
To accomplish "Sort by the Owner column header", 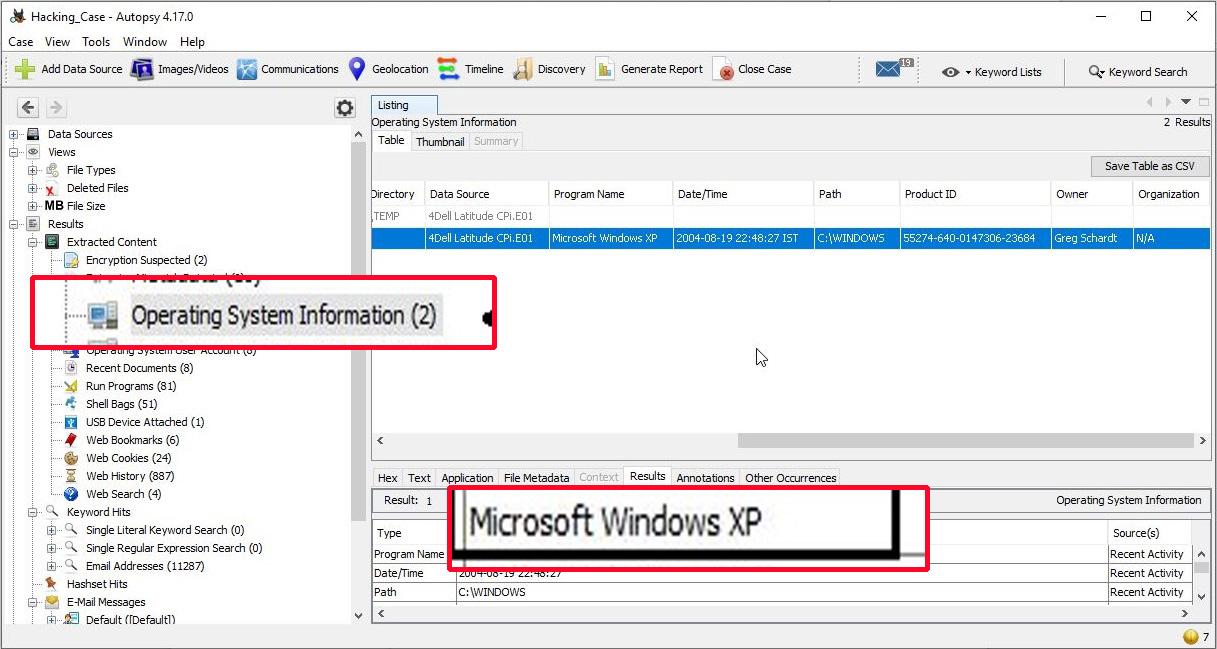I will tap(1091, 194).
